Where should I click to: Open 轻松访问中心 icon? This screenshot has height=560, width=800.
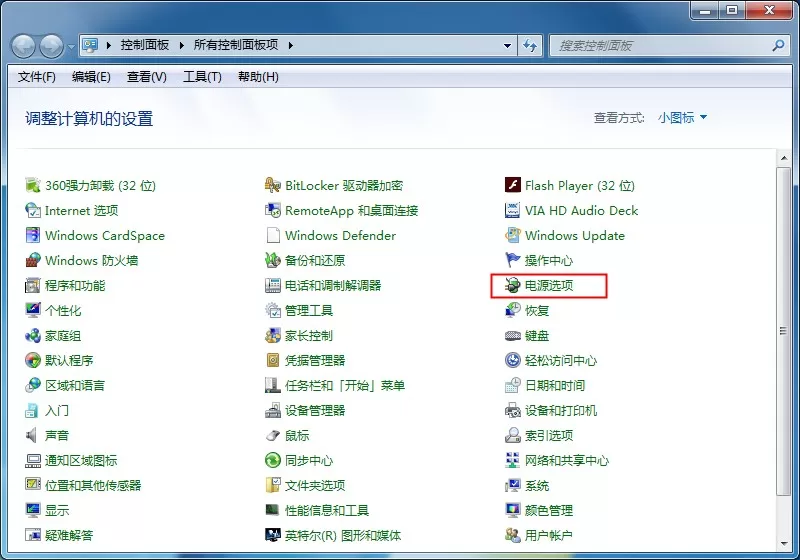coord(513,360)
